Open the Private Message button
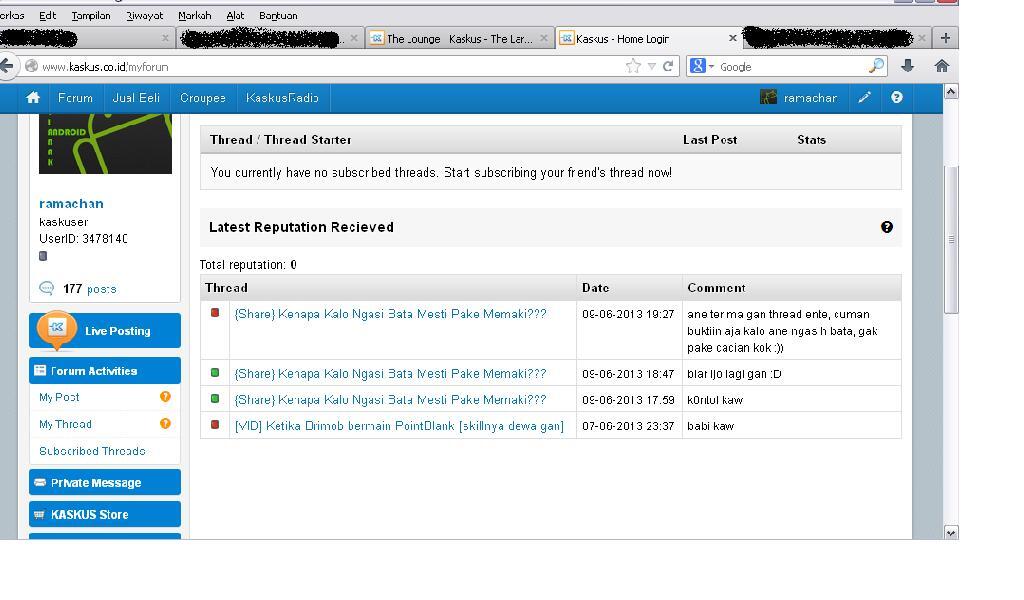 tap(105, 482)
